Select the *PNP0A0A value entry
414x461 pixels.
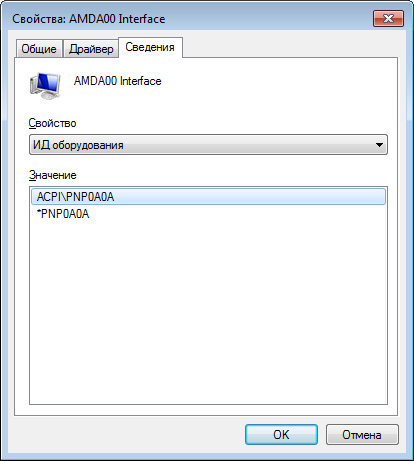pyautogui.click(x=63, y=214)
